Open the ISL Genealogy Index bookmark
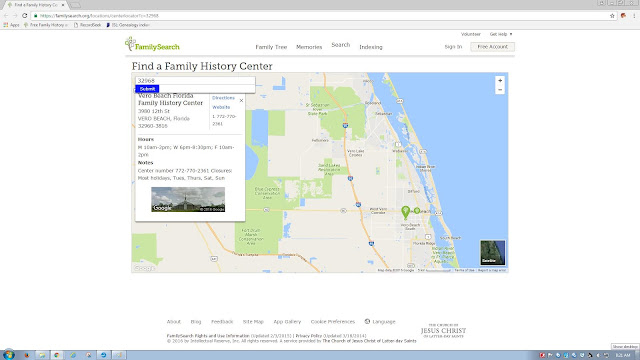This screenshot has width=640, height=360. [128, 25]
